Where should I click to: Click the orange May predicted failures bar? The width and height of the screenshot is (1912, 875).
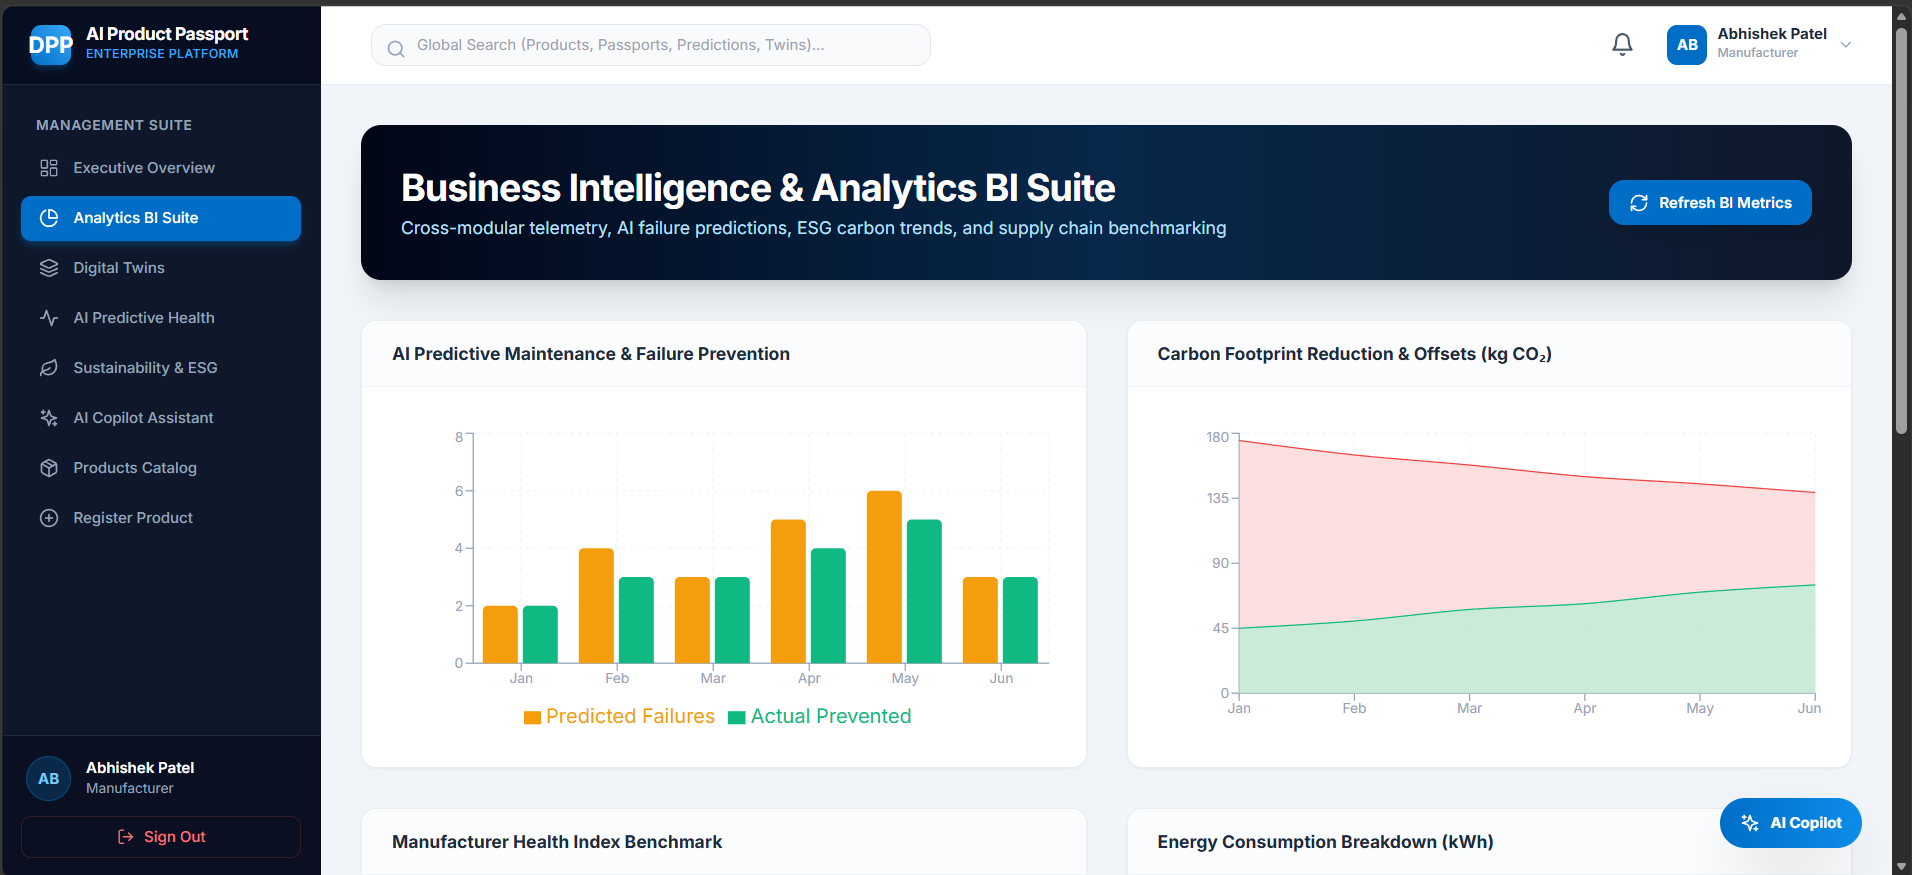(x=884, y=577)
